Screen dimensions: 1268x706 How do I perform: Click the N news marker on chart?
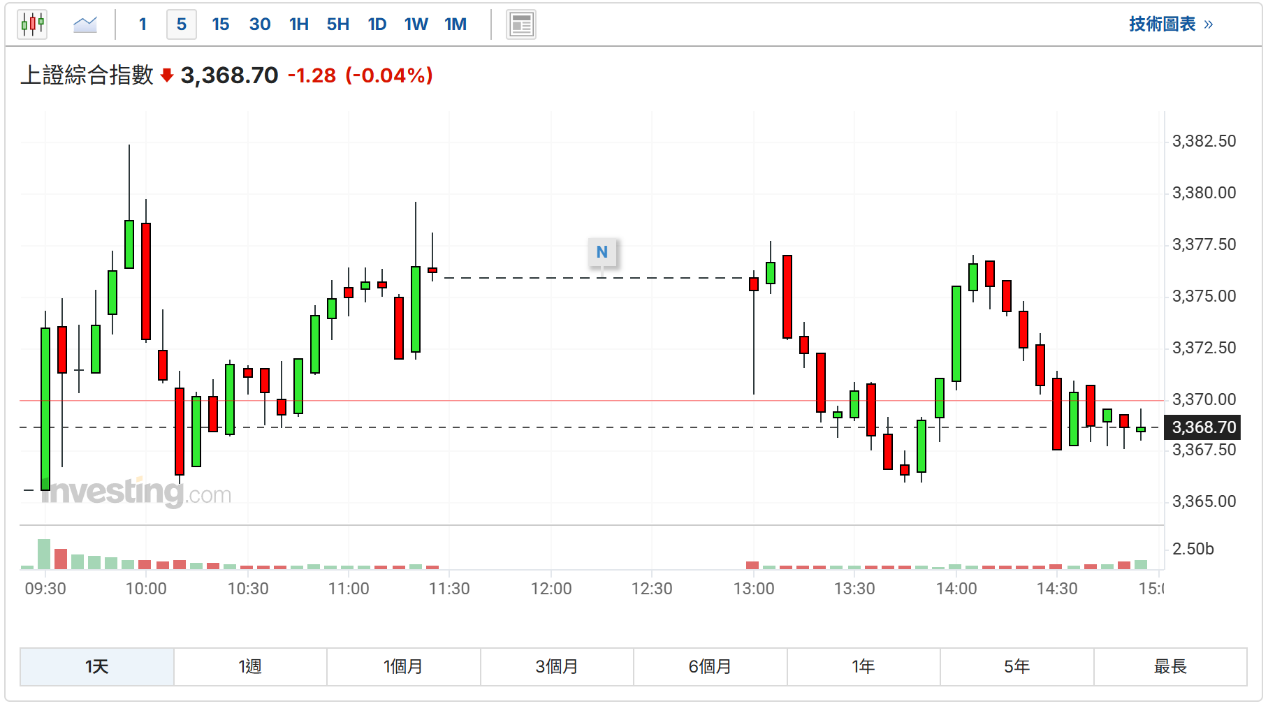[x=602, y=252]
